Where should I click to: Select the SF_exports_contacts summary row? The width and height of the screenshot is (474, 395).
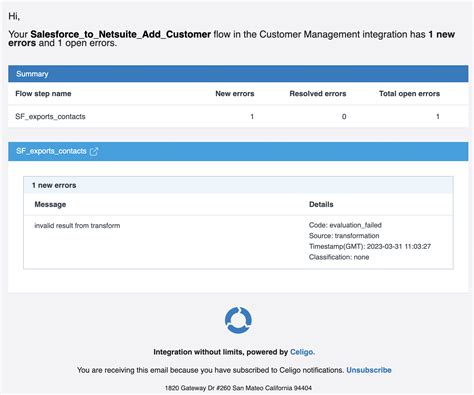(x=238, y=116)
